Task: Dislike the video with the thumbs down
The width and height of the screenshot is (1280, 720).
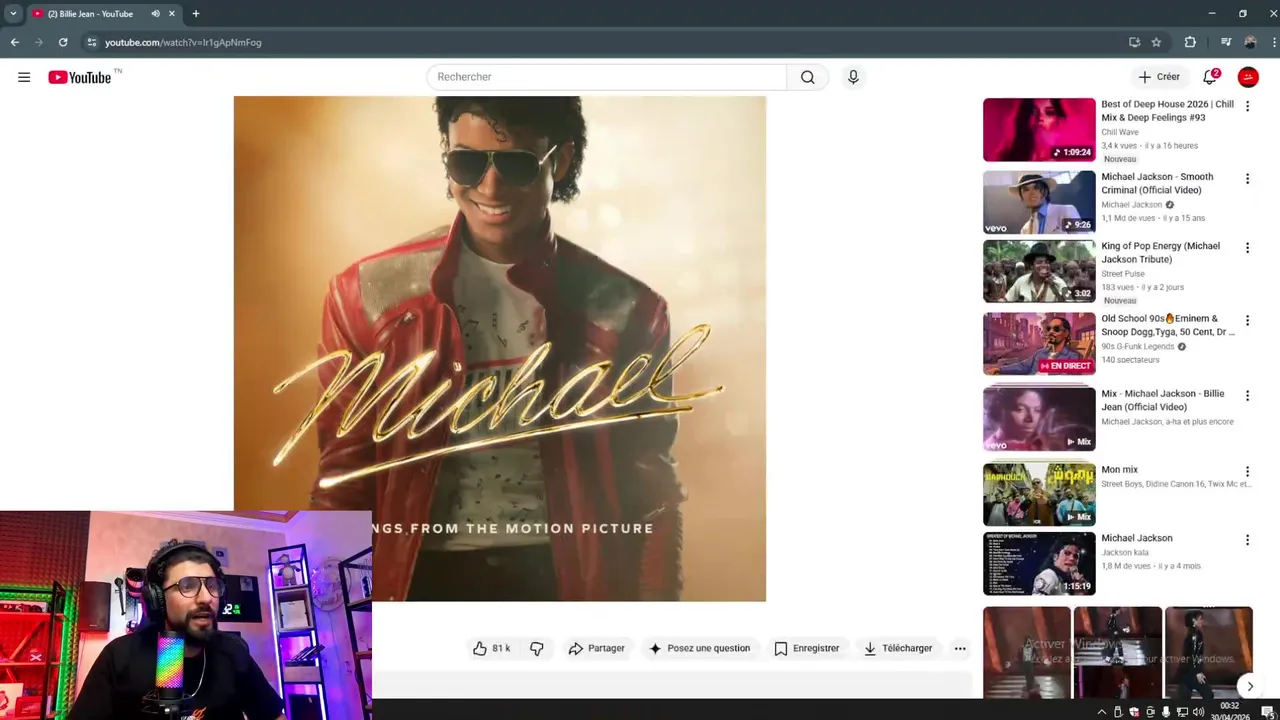Action: pyautogui.click(x=537, y=648)
